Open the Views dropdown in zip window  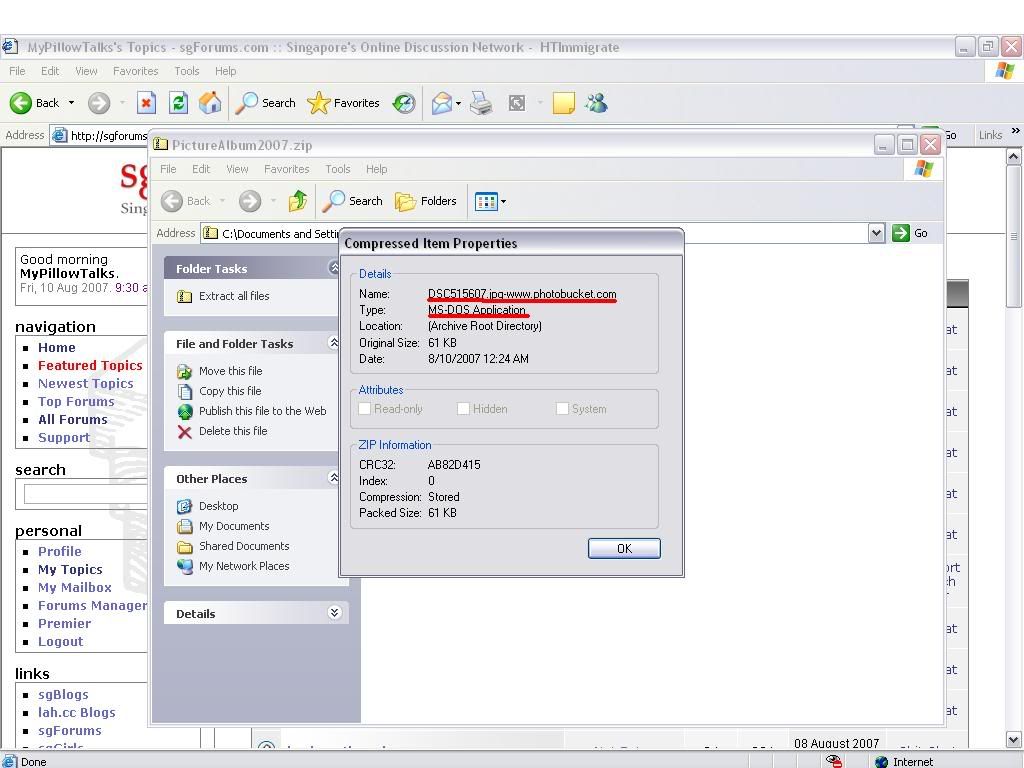click(490, 201)
